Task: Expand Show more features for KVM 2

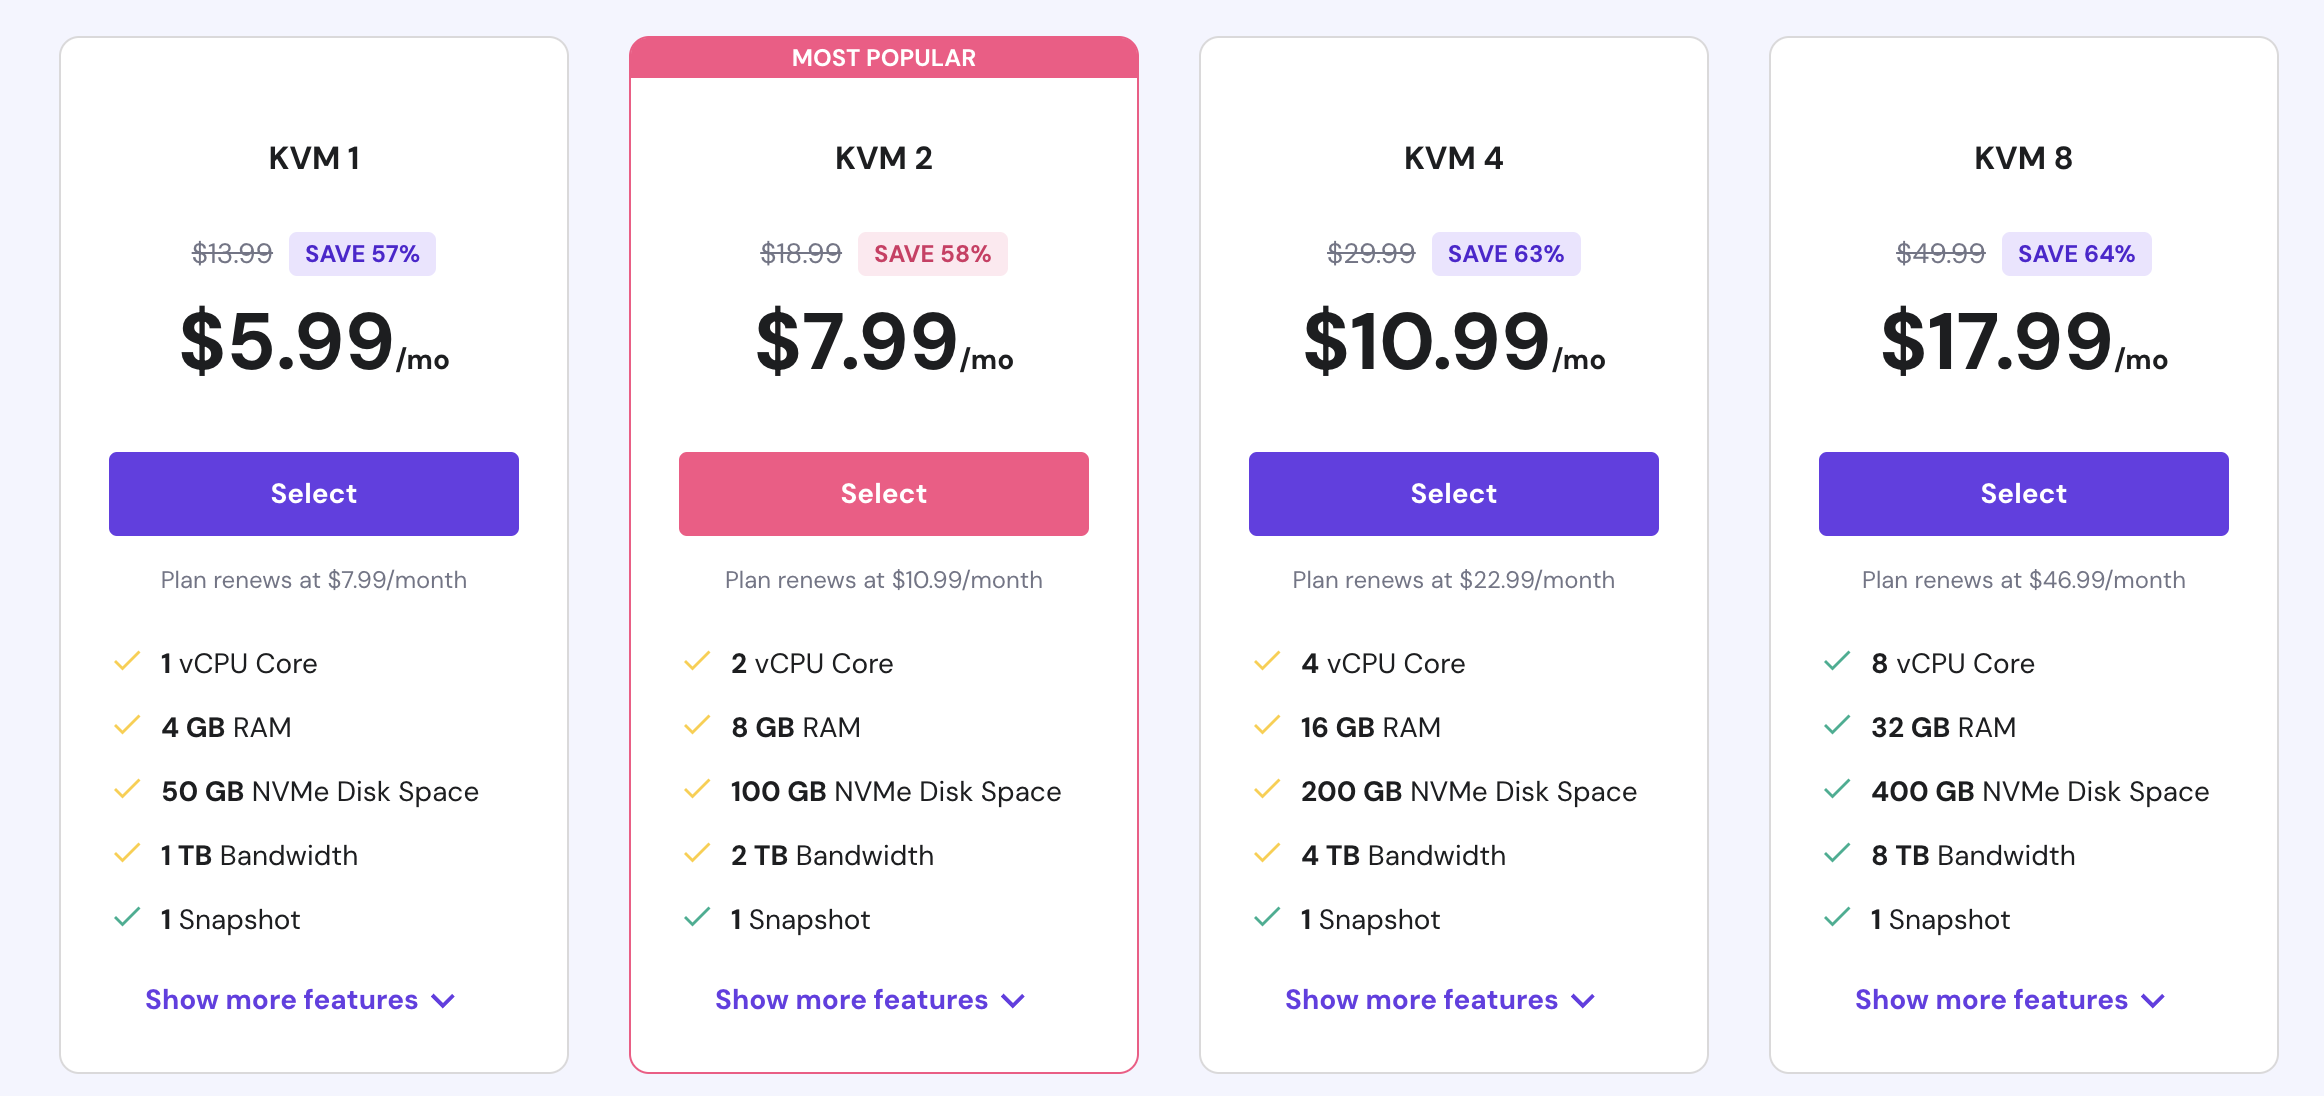Action: (870, 1000)
